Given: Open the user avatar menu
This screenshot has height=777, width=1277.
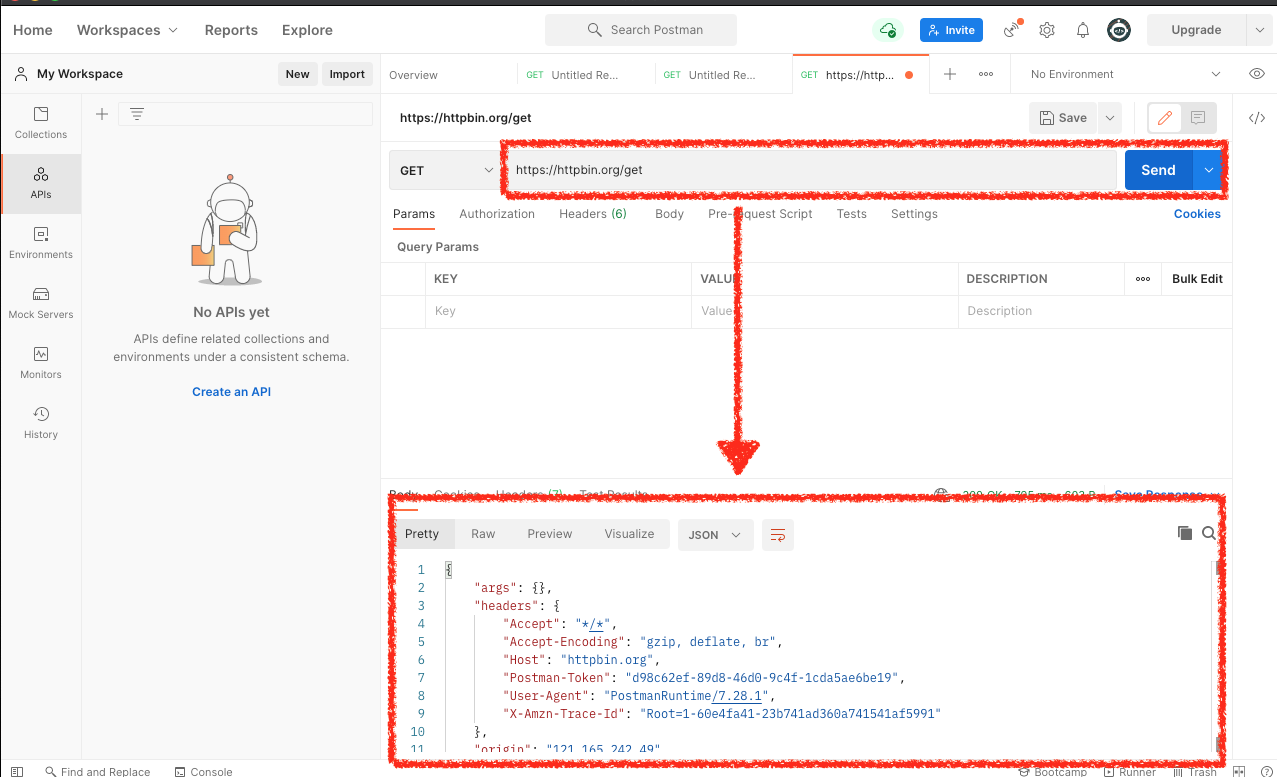Looking at the screenshot, I should [1119, 30].
